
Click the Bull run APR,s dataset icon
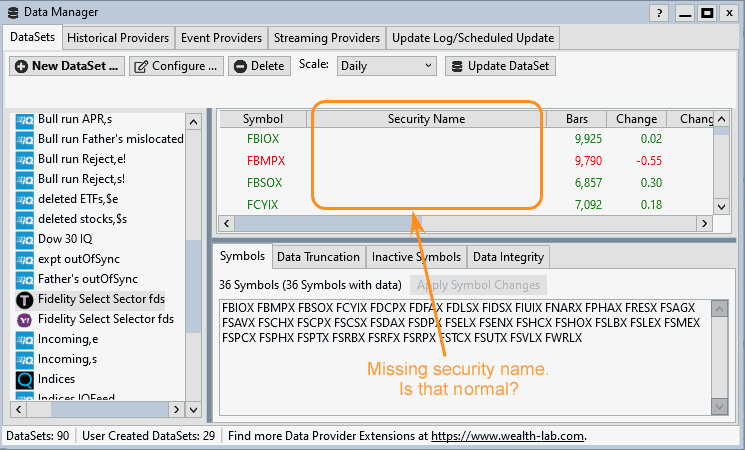tap(25, 119)
